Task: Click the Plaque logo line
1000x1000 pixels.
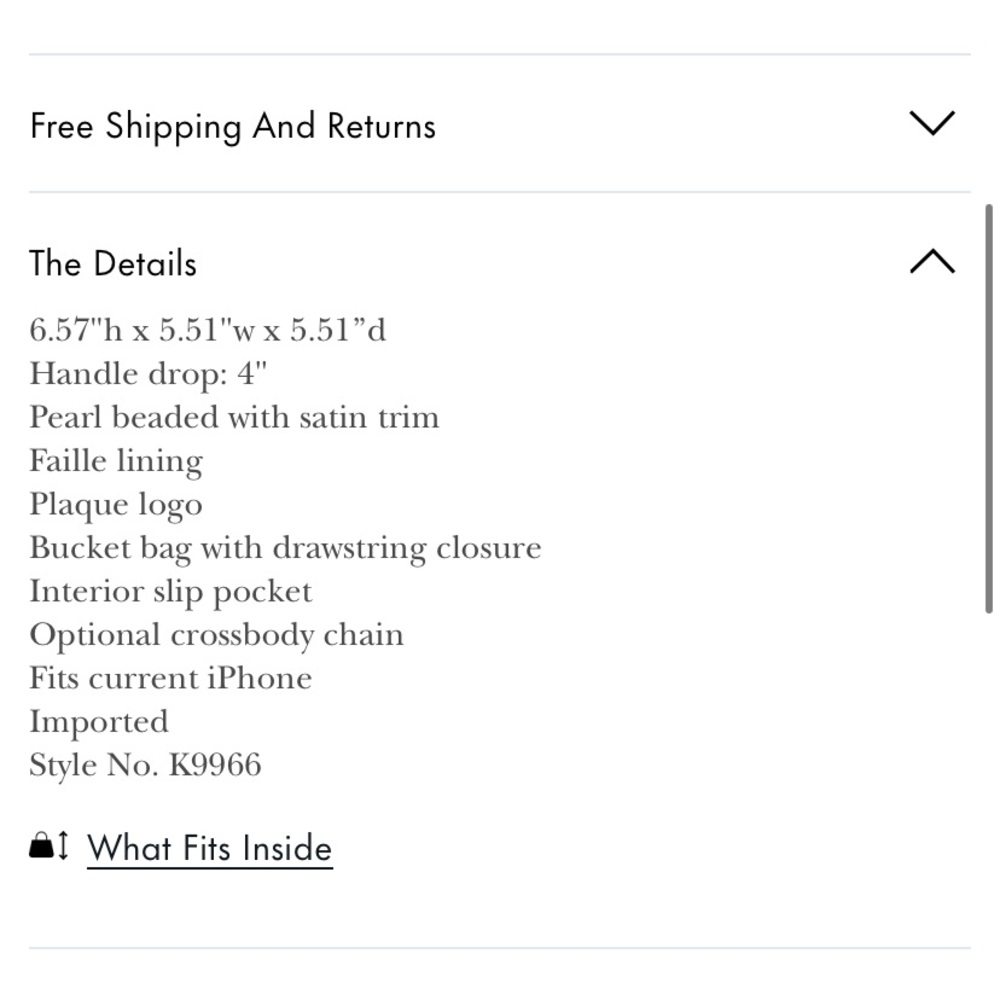Action: 116,504
